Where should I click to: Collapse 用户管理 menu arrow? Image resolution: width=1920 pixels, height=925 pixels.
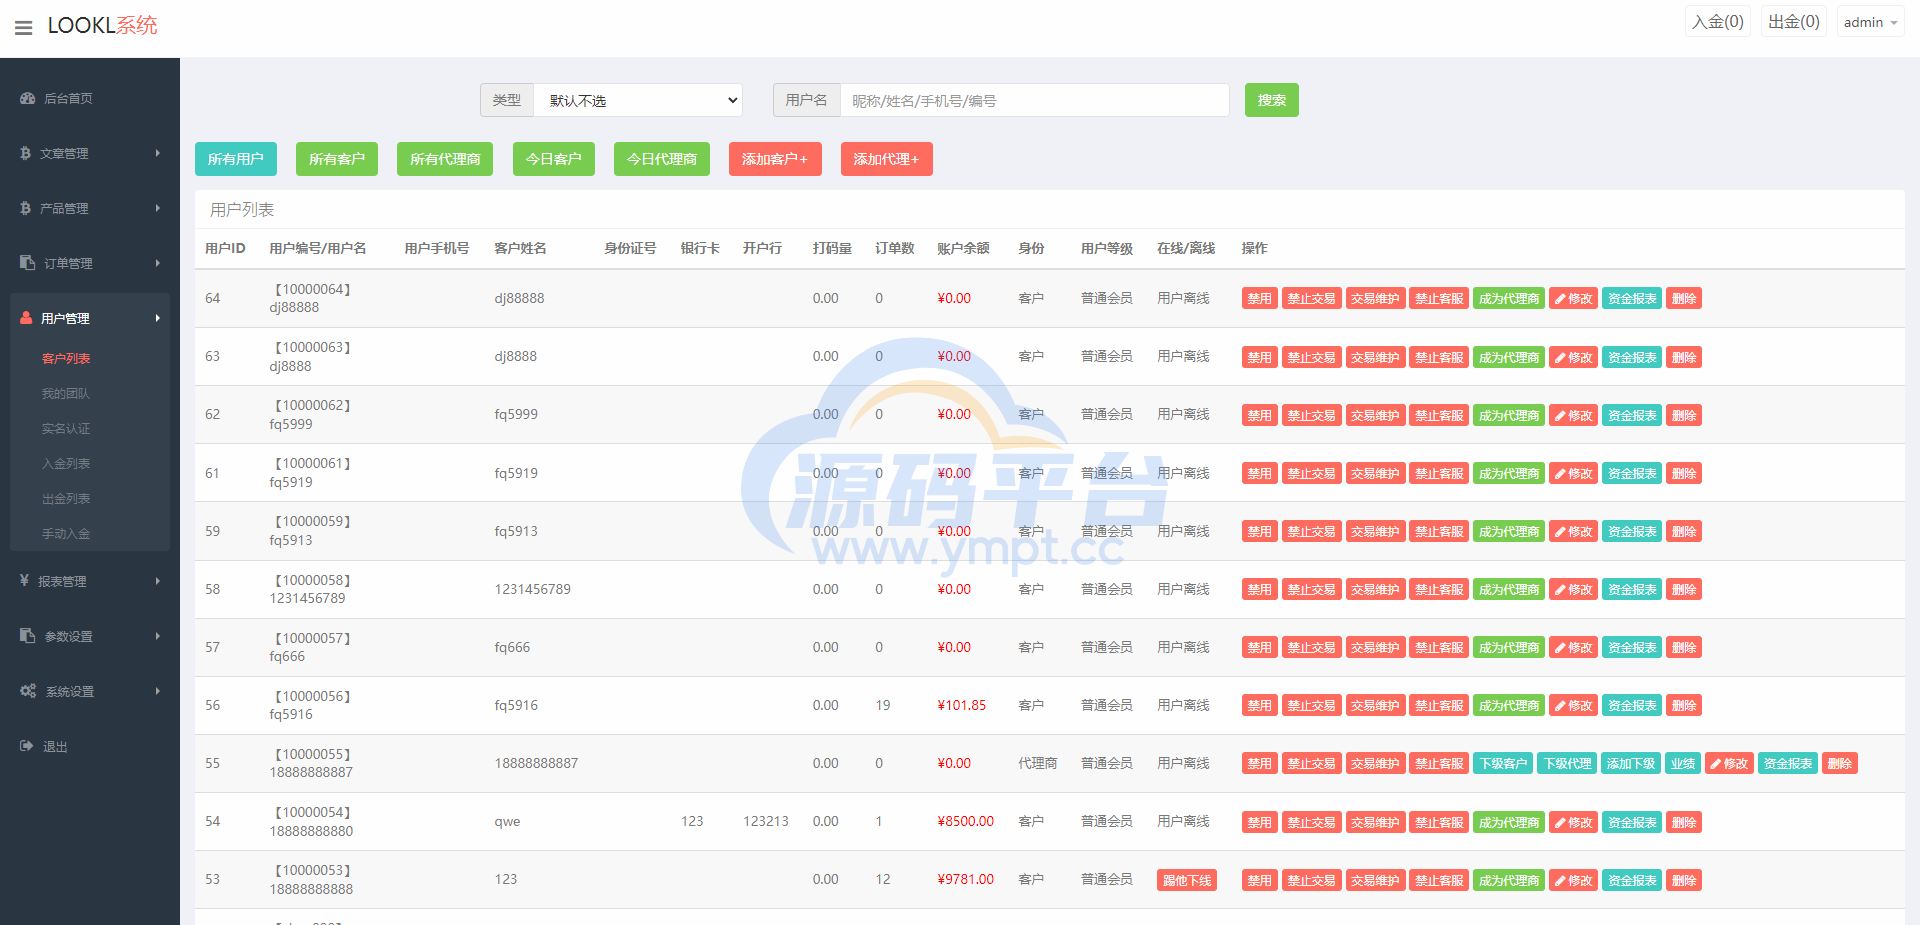tap(158, 318)
